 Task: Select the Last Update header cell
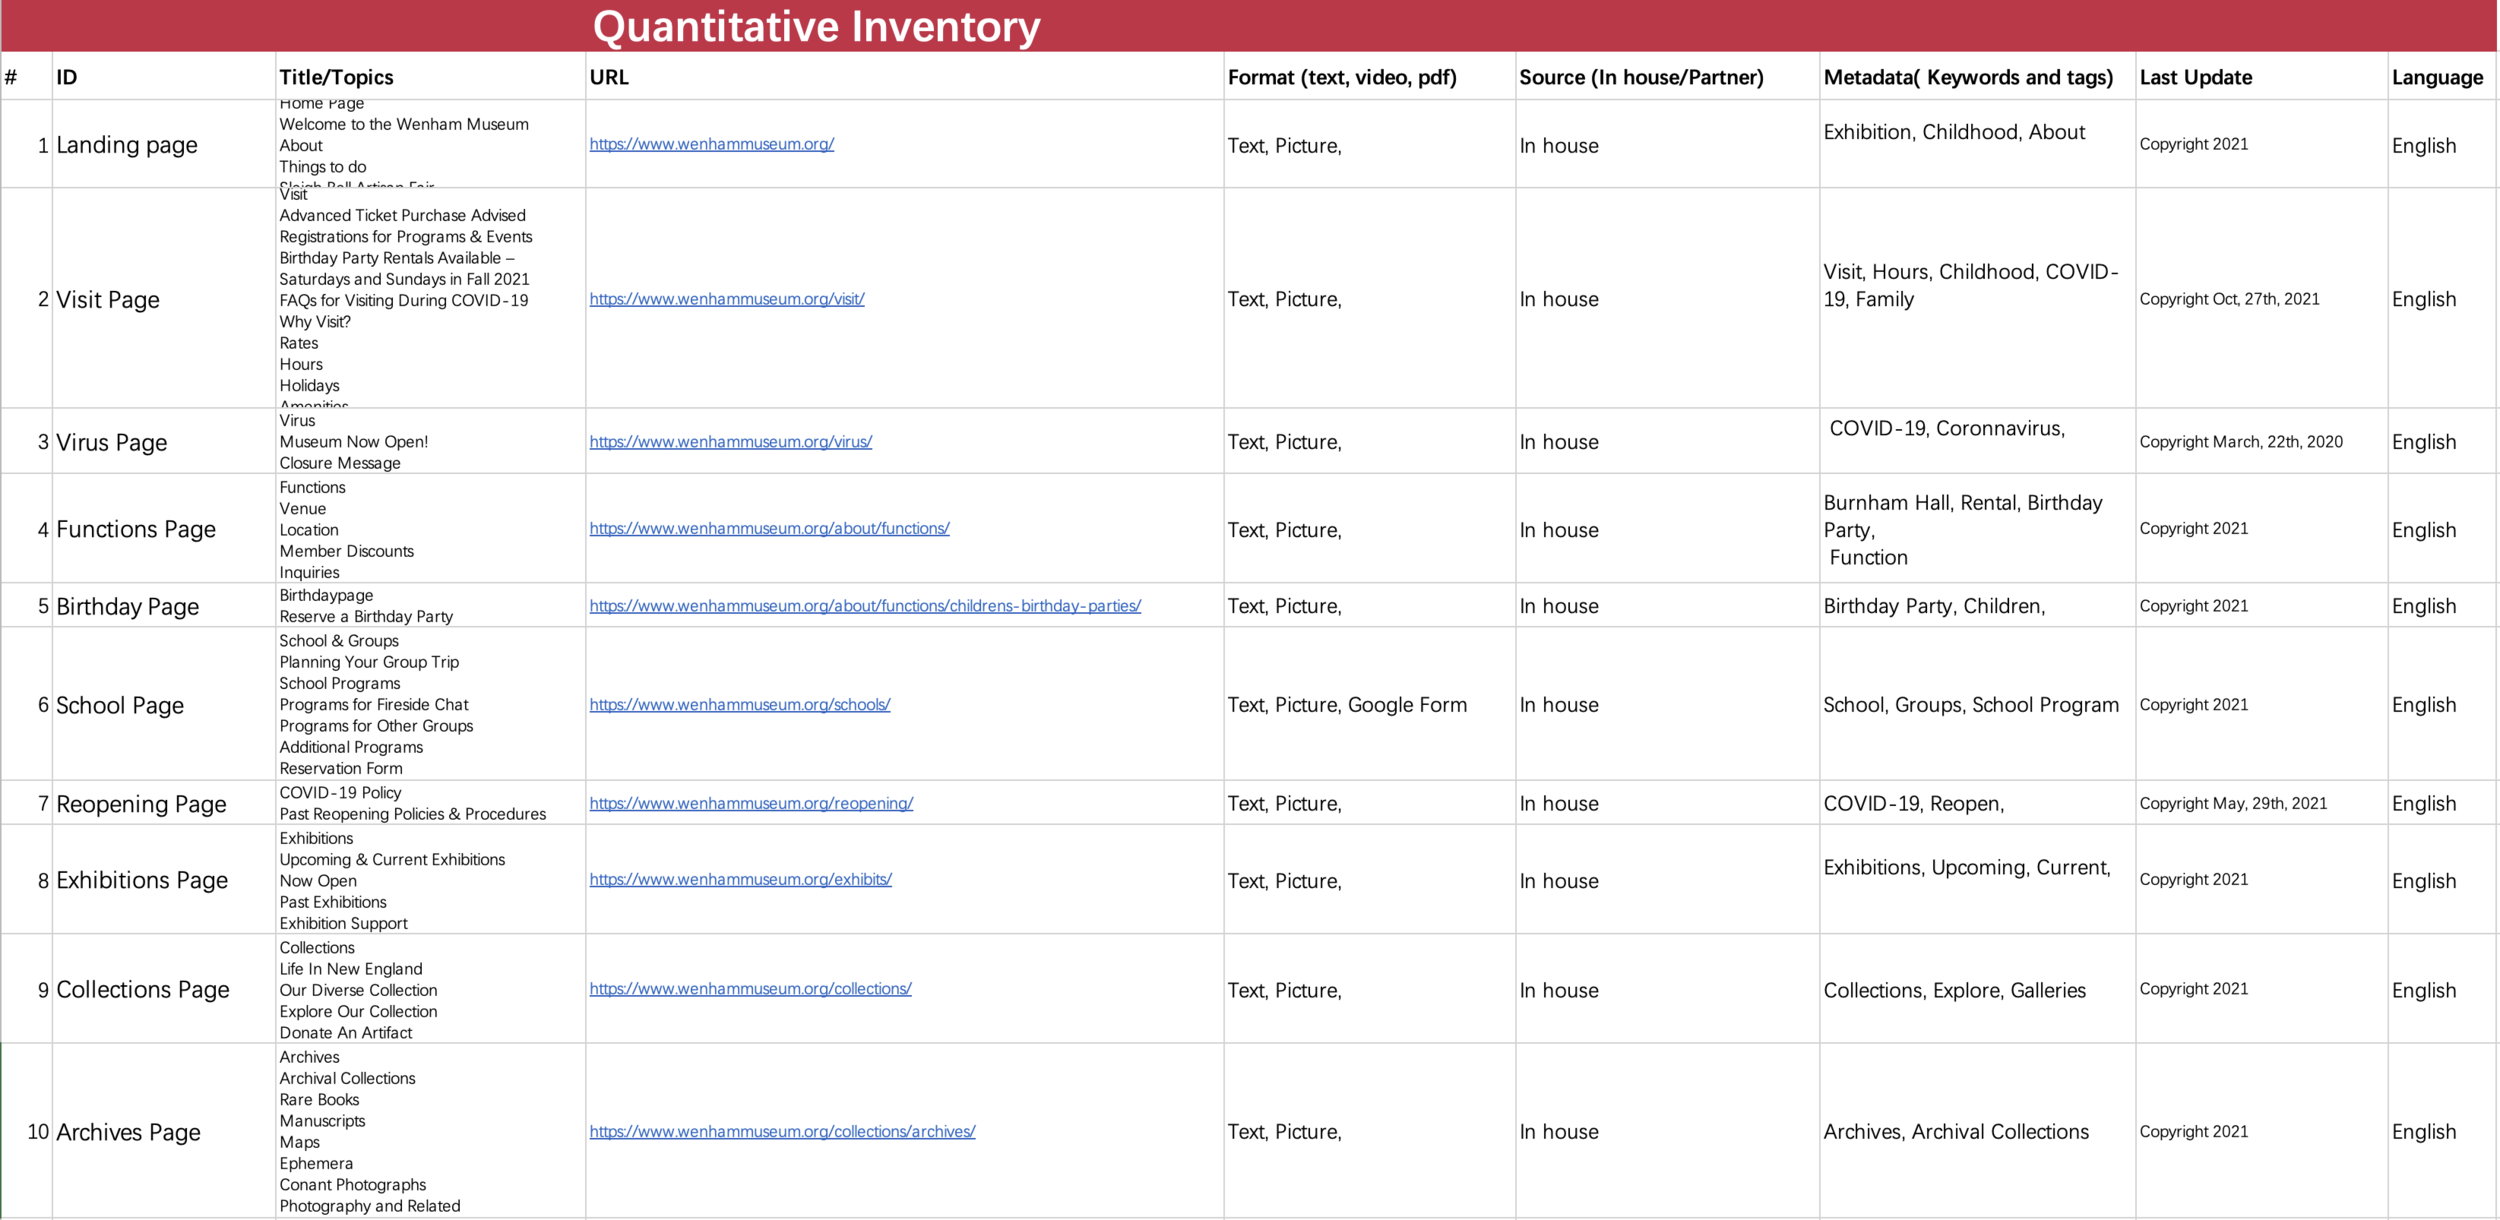[x=2195, y=77]
